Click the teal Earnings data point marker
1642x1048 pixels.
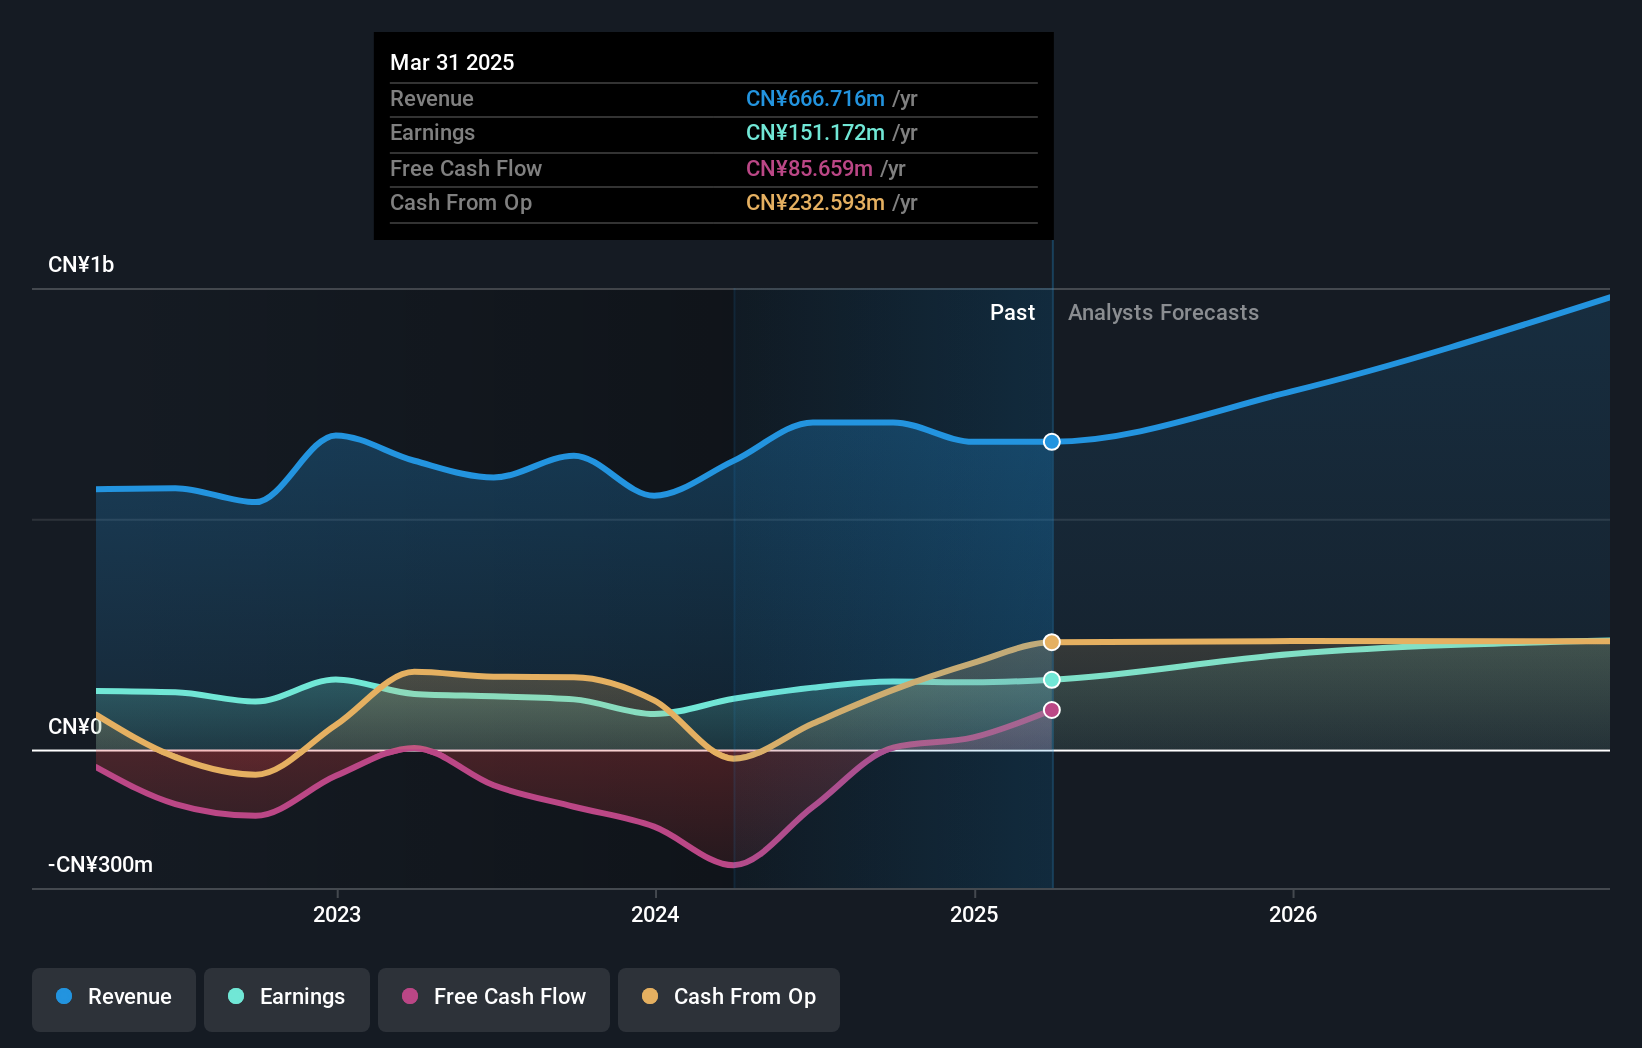pyautogui.click(x=1052, y=680)
